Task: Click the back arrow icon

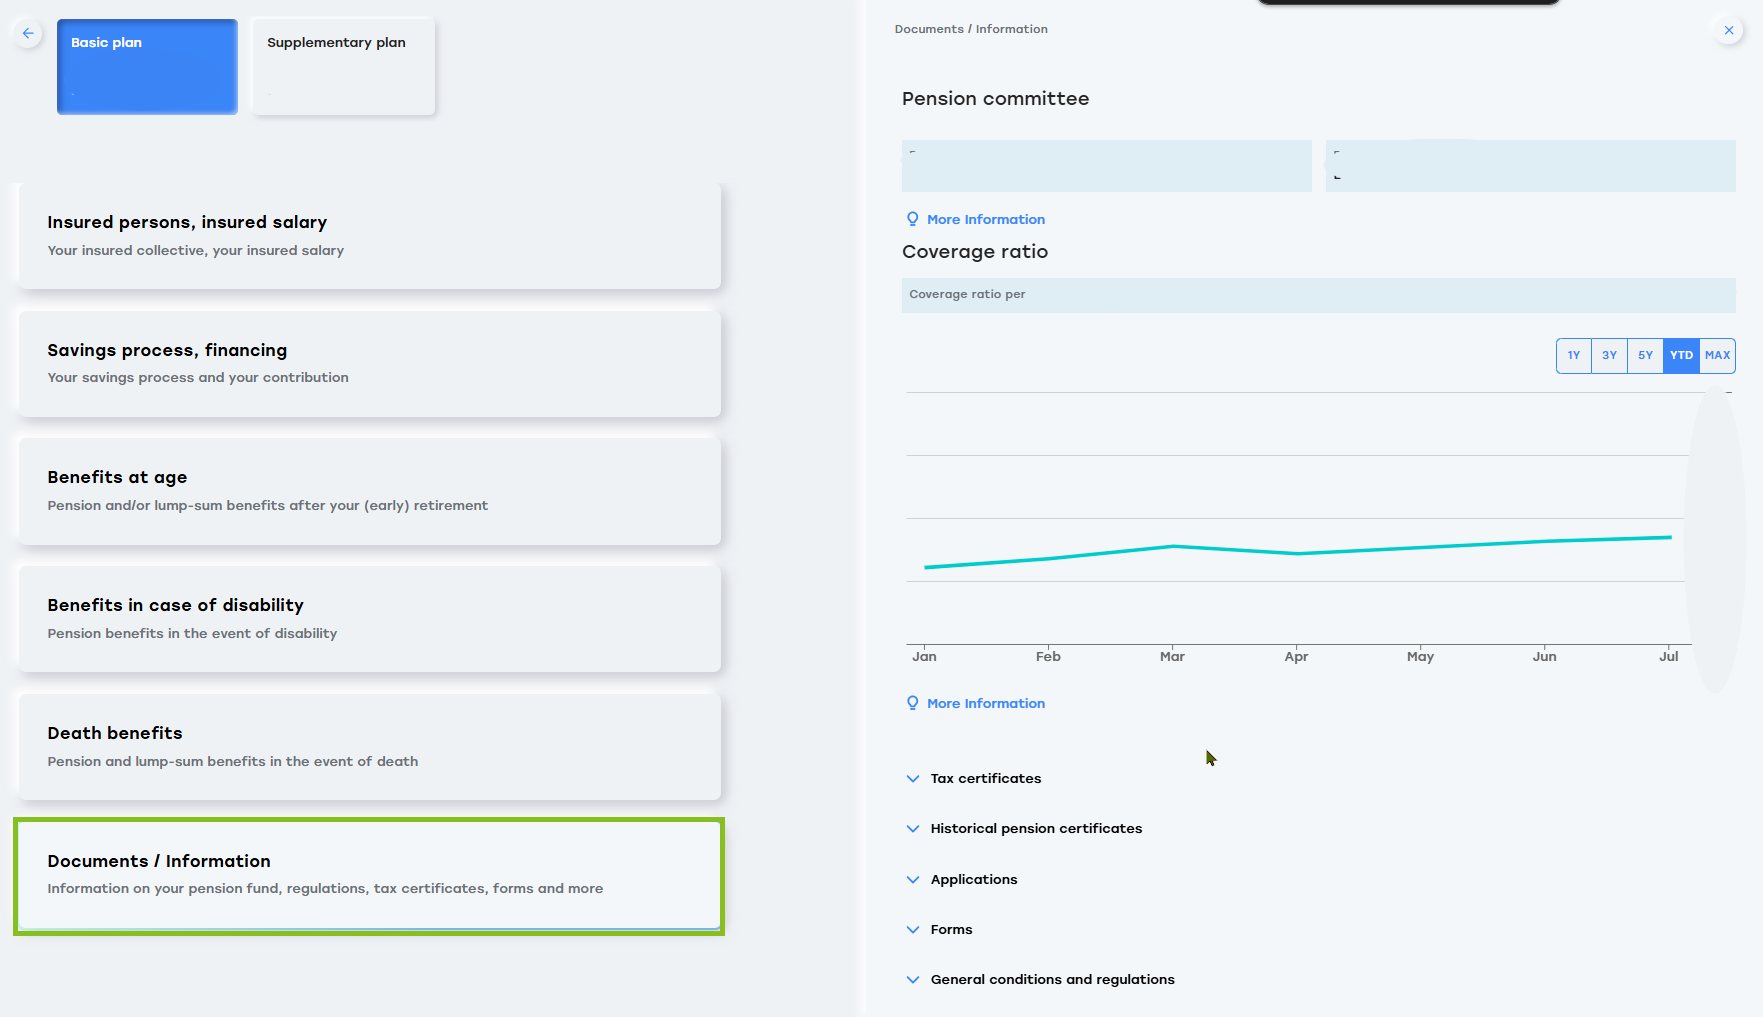Action: pyautogui.click(x=28, y=33)
